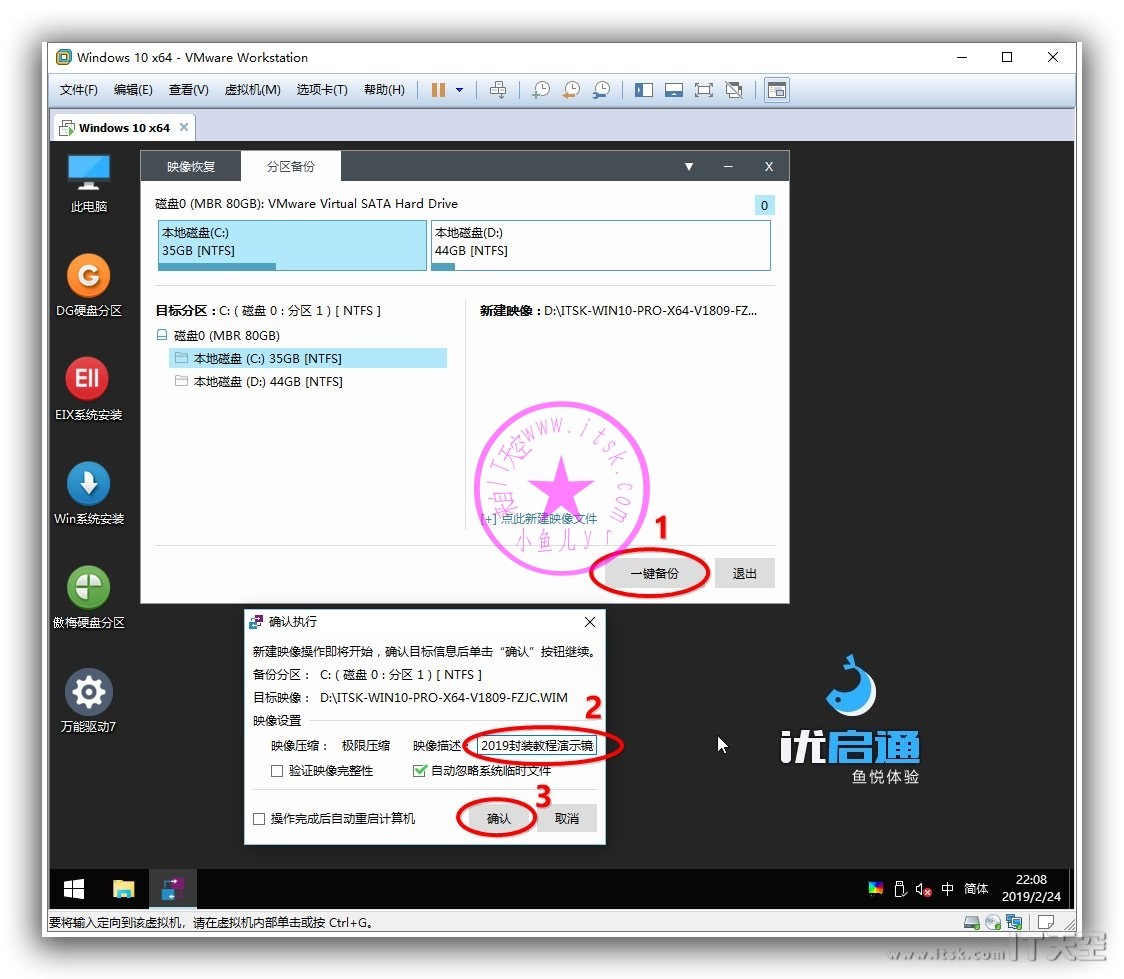Open 此电脑 desktop icon
This screenshot has height=979, width=1124.
(x=89, y=183)
